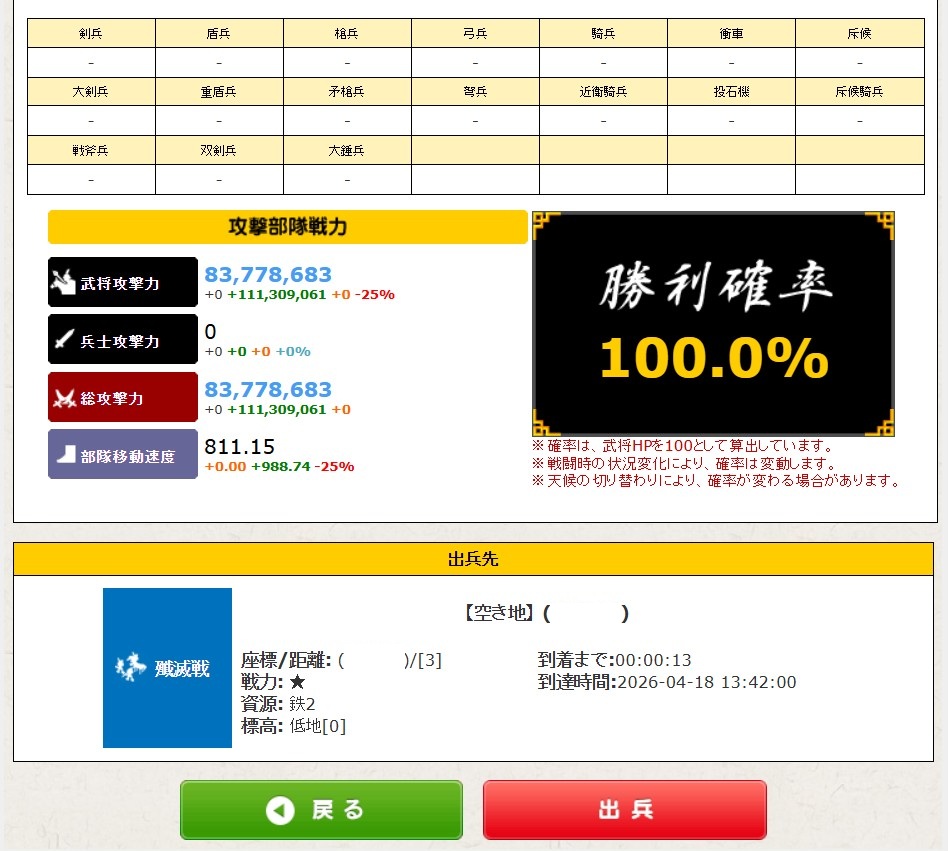This screenshot has width=949, height=851.
Task: Click the 殲滅戦 blue battle image
Action: pos(167,667)
